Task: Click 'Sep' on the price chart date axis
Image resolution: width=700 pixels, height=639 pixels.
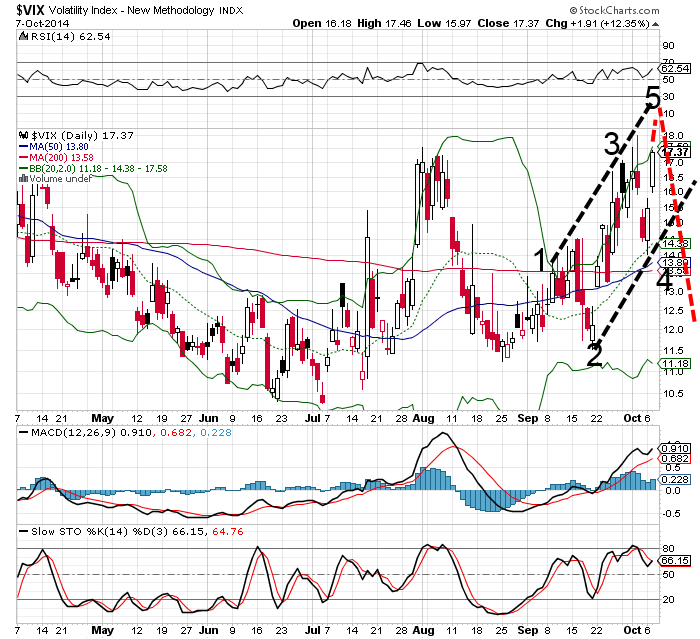Action: click(528, 418)
